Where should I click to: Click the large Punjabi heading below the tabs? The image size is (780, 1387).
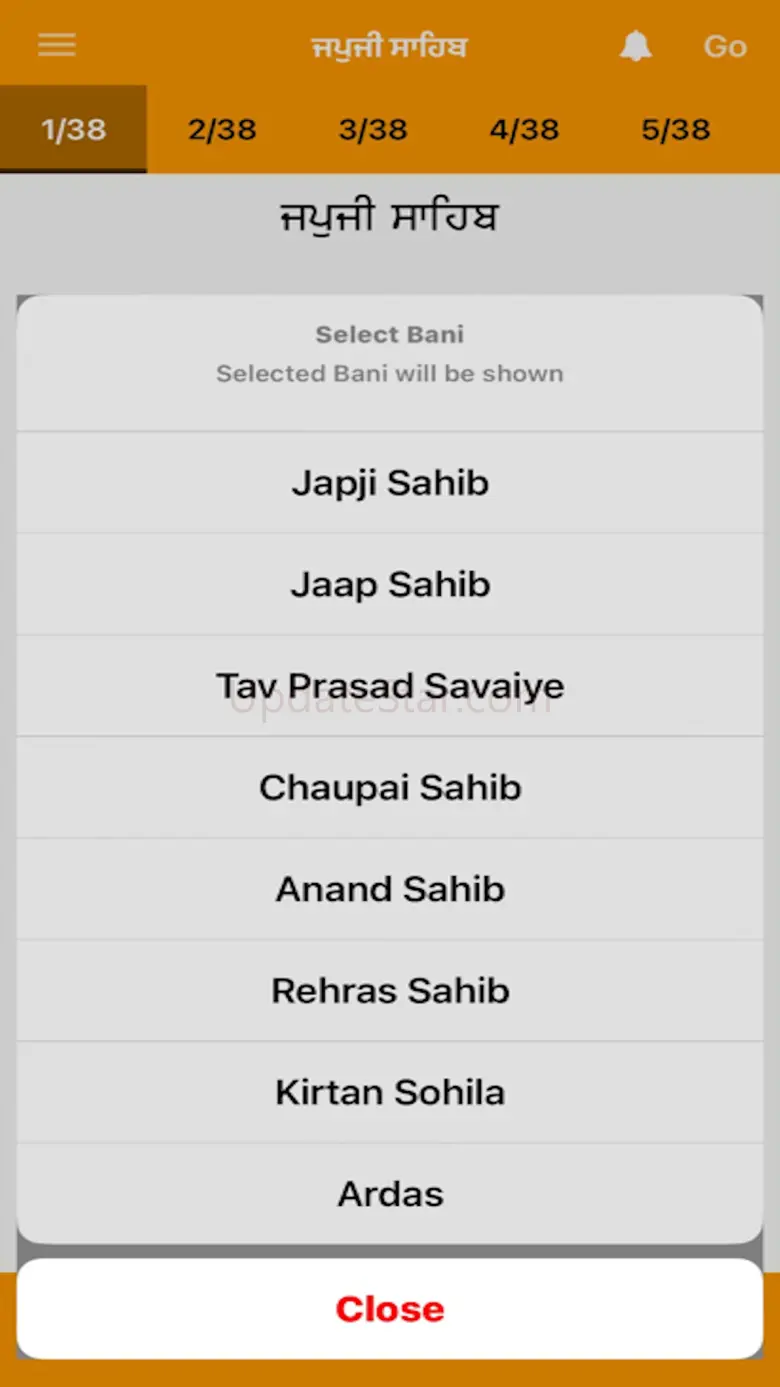pyautogui.click(x=389, y=218)
